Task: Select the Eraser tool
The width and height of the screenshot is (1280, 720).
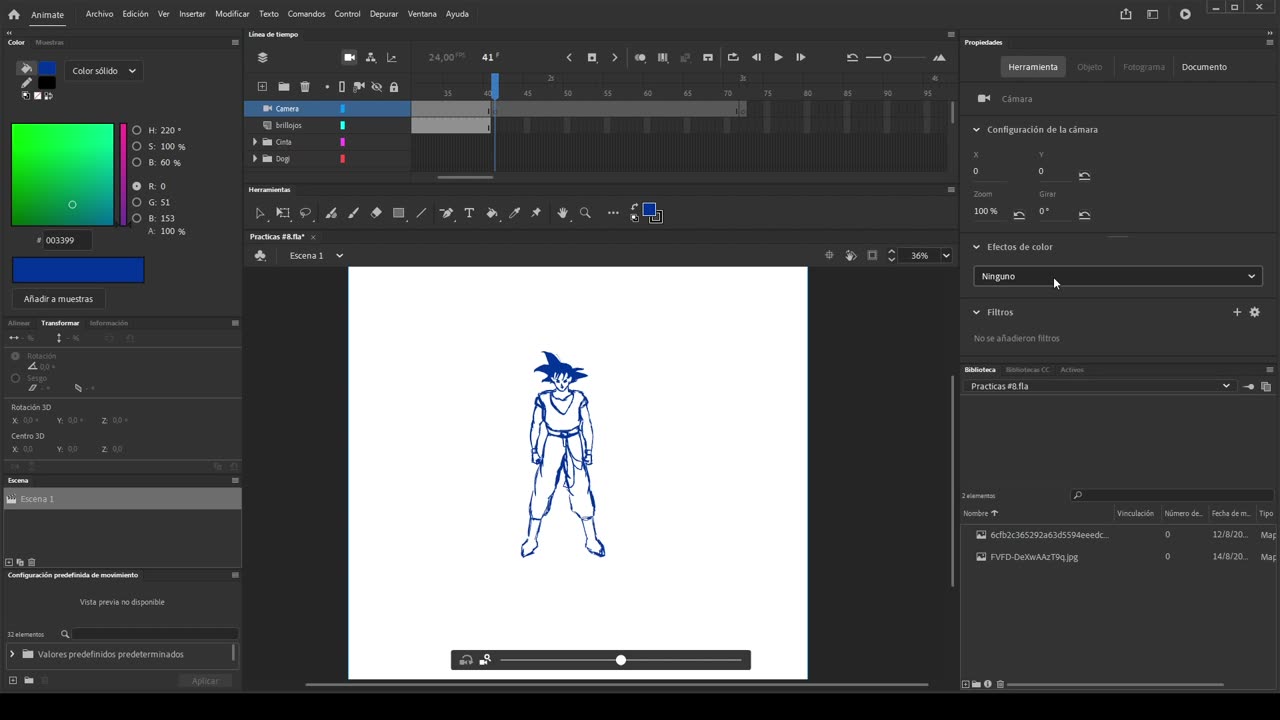Action: coord(376,213)
